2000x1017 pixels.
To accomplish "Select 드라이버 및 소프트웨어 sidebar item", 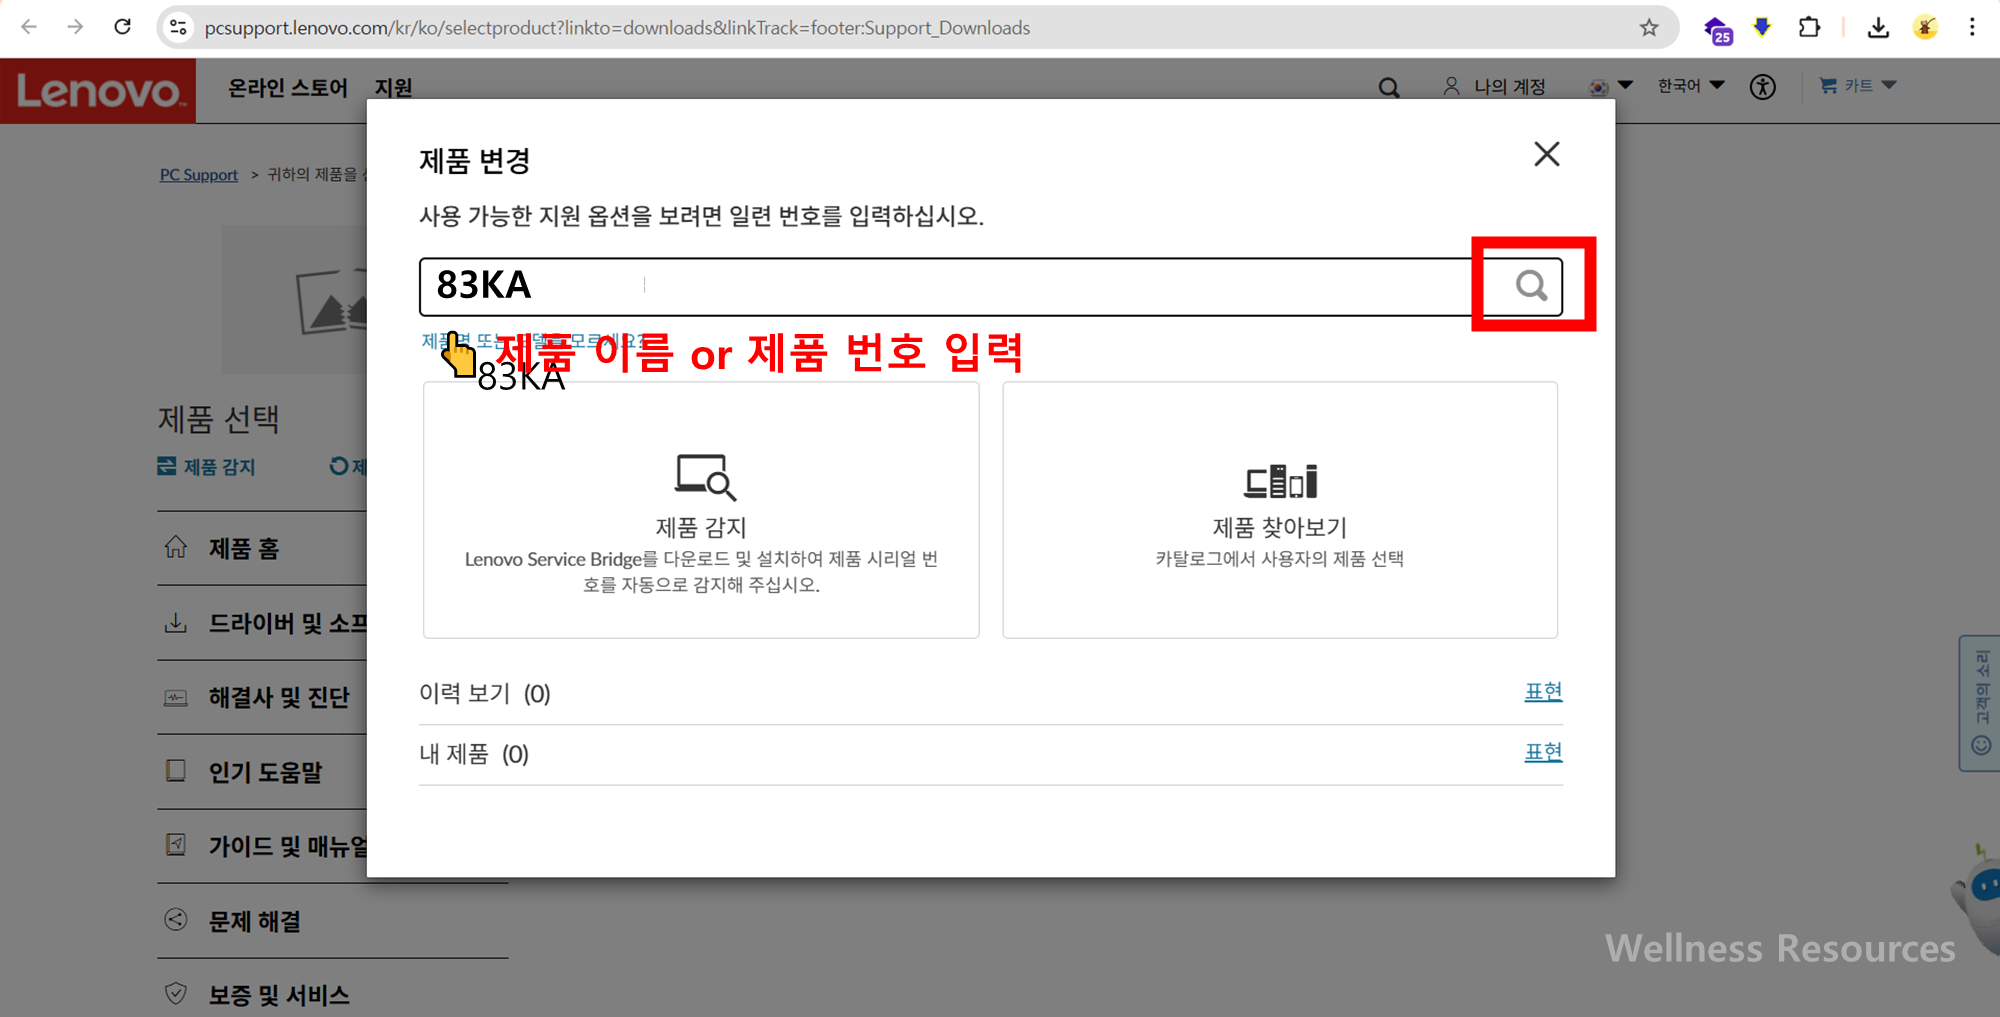I will (287, 623).
